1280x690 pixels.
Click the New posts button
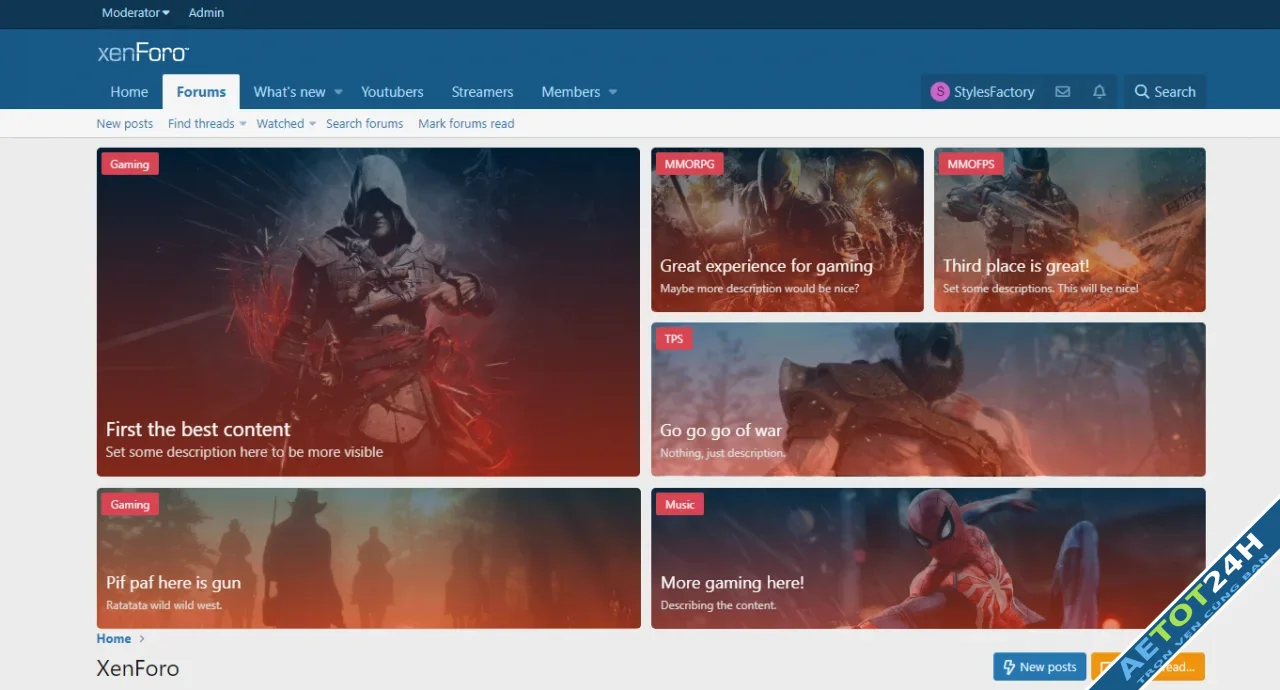pyautogui.click(x=1039, y=666)
